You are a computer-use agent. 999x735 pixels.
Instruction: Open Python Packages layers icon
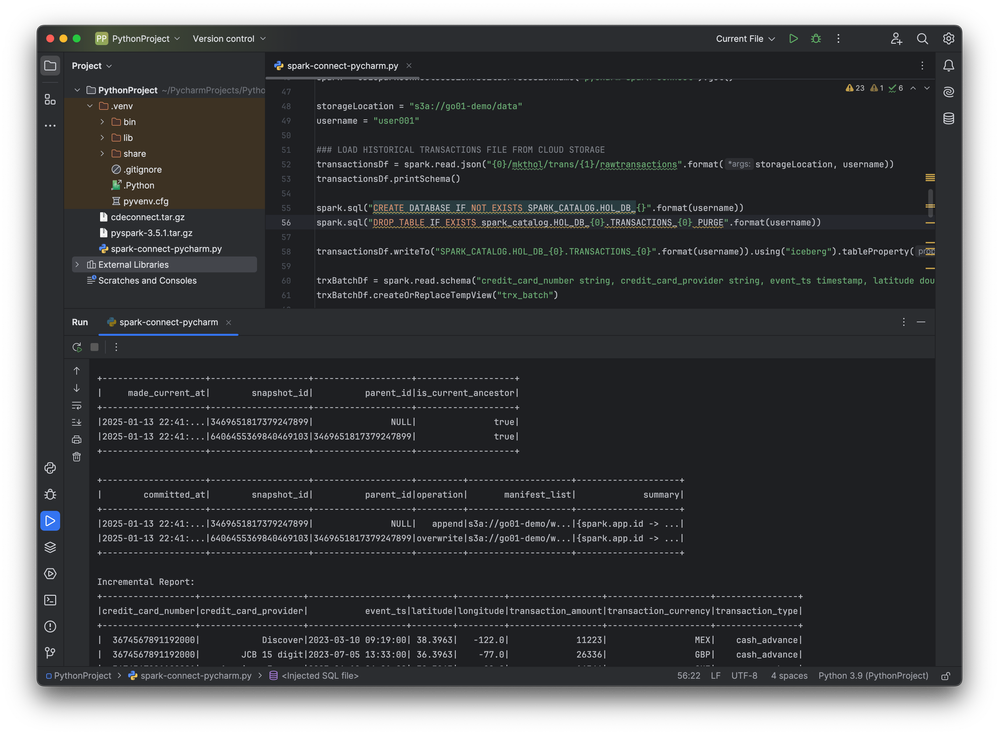point(50,547)
